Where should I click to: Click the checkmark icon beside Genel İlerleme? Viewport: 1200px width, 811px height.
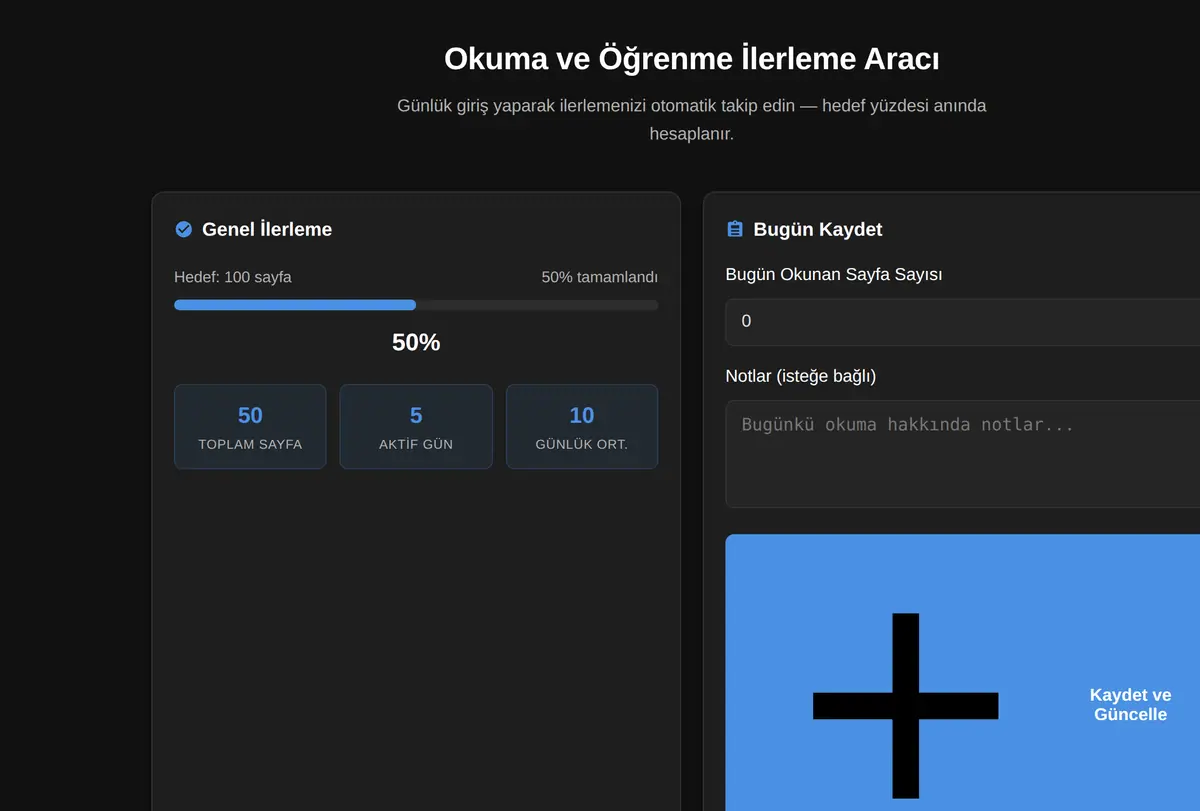tap(183, 229)
